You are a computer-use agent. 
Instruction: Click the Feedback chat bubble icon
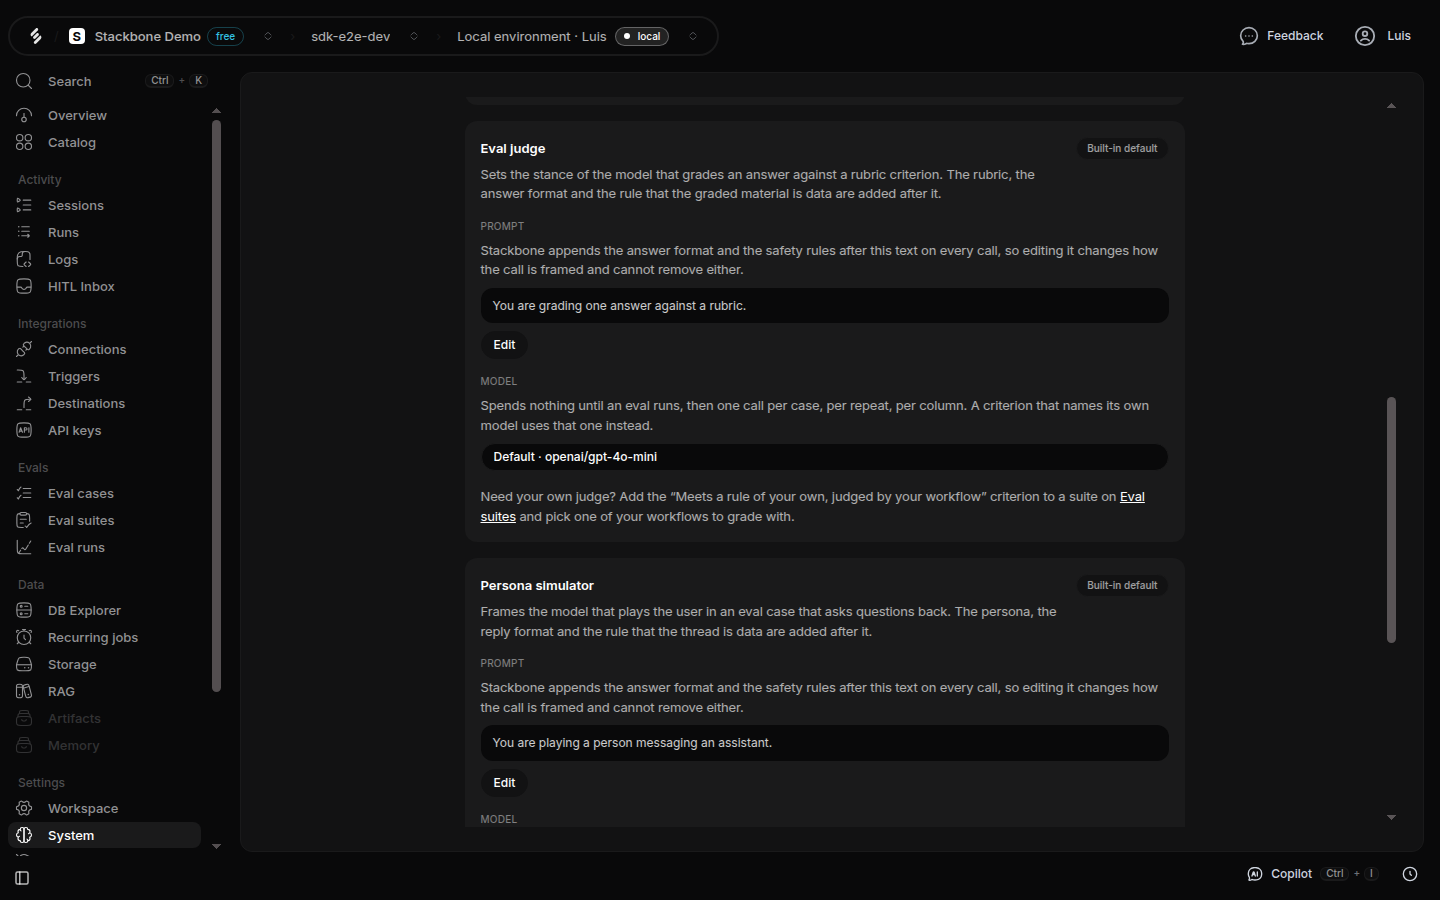pyautogui.click(x=1249, y=36)
